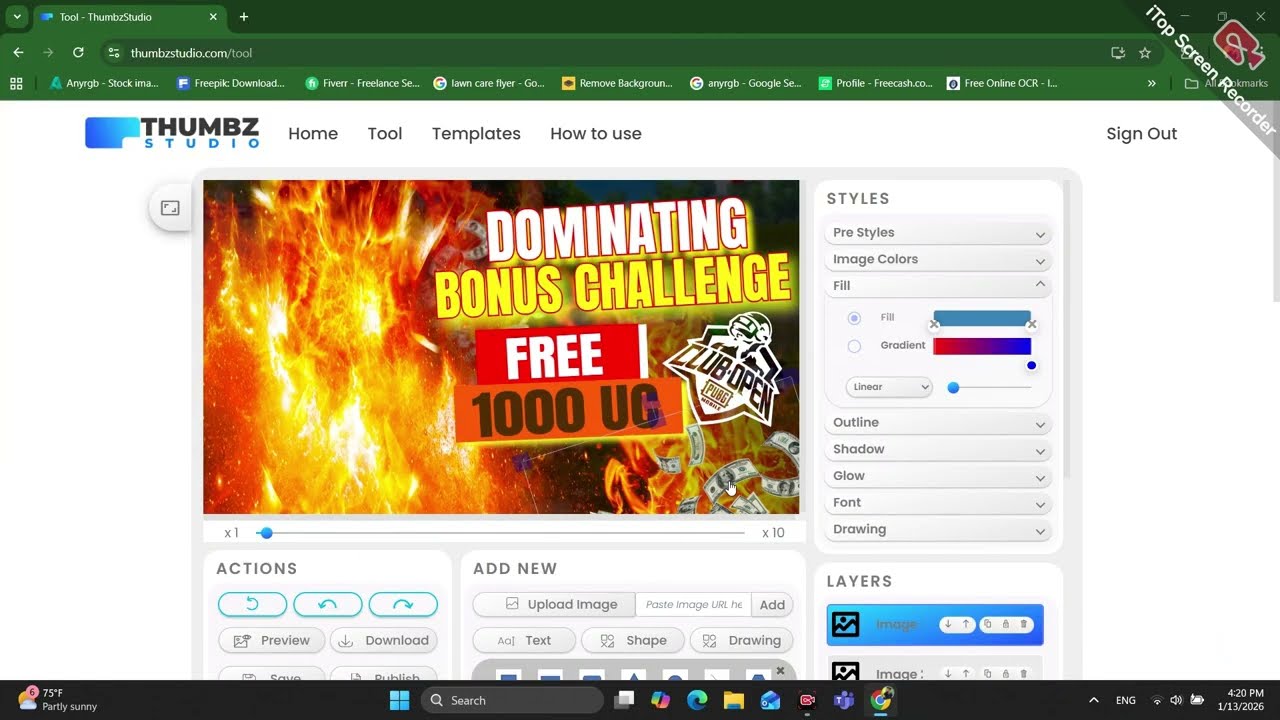1280x720 pixels.
Task: Click the Upload Image button
Action: (554, 604)
